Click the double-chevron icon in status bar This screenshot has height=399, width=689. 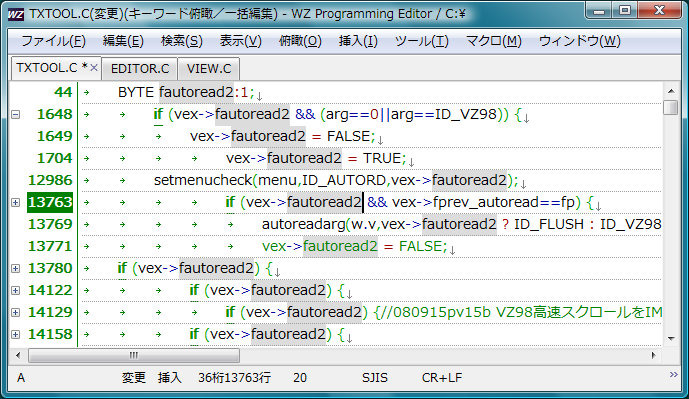(x=674, y=375)
